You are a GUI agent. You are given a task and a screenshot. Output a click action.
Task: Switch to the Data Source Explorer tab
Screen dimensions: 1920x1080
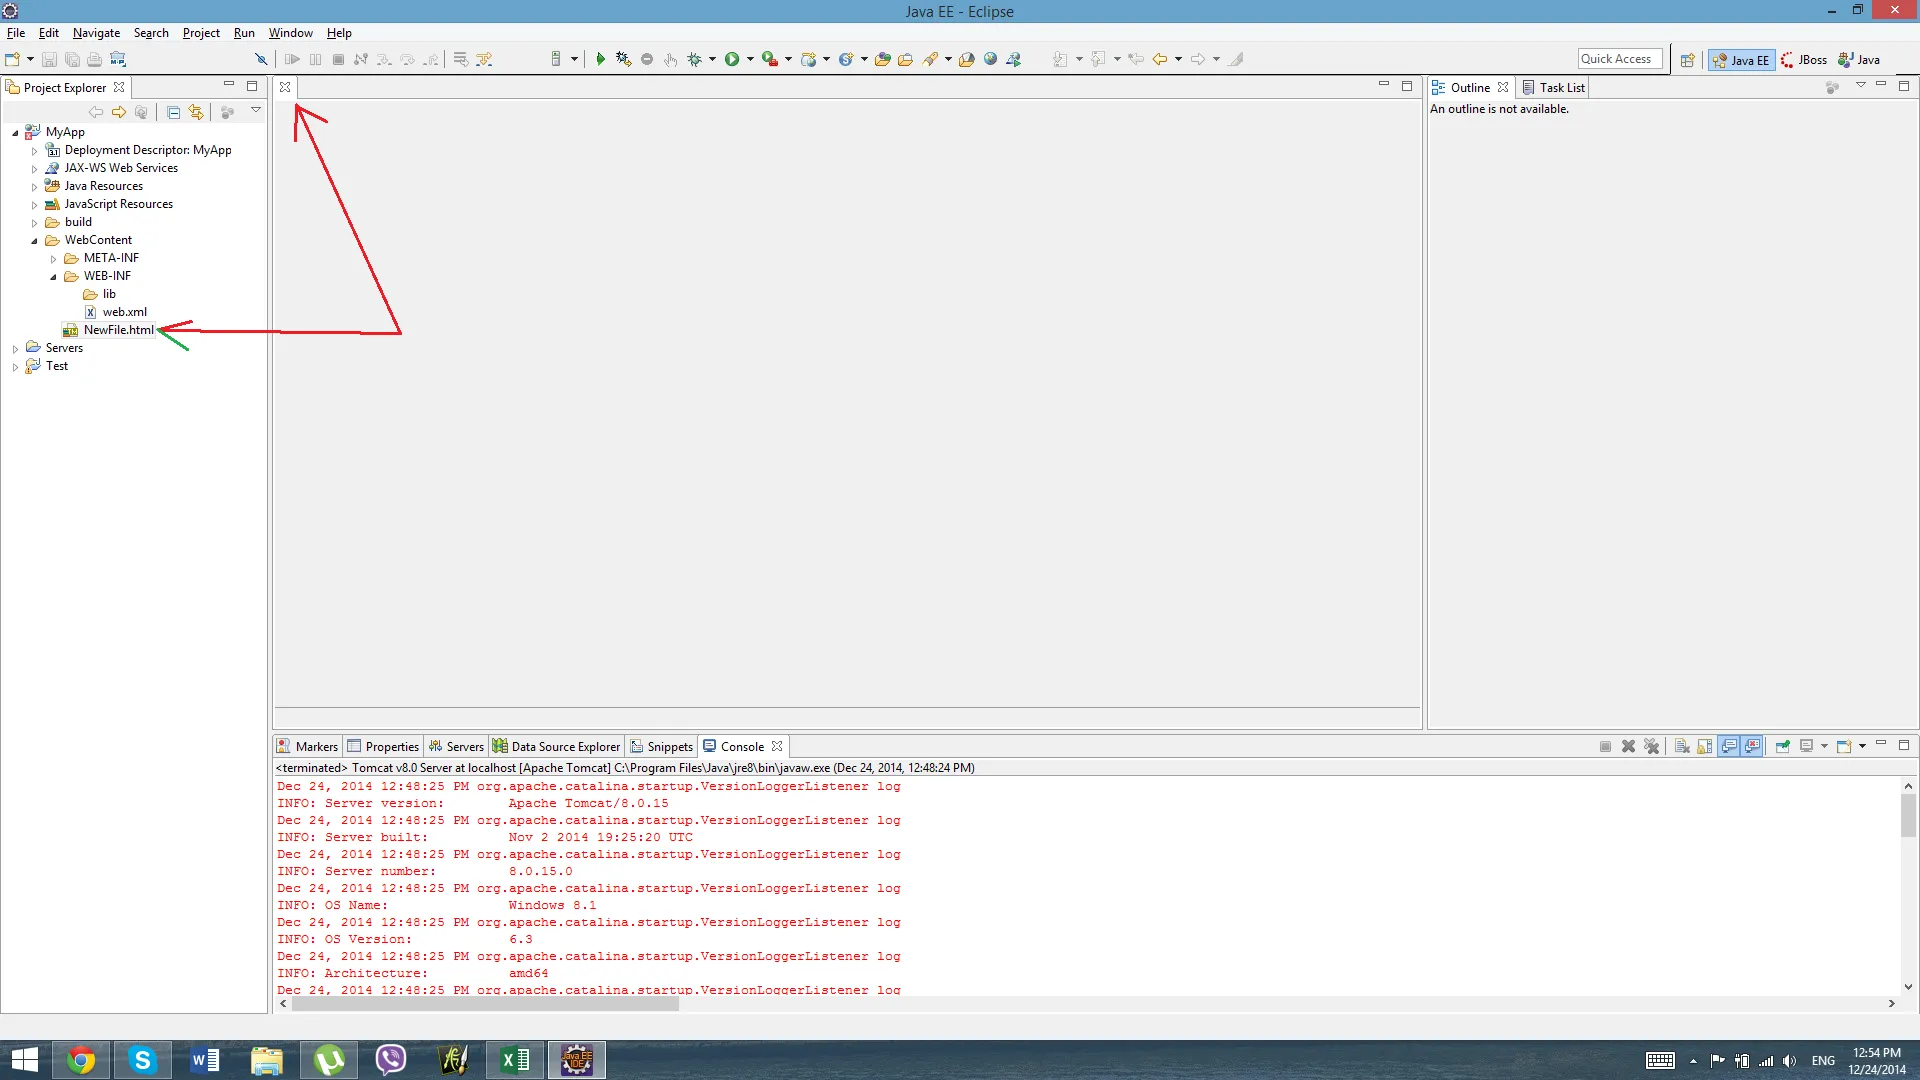557,747
